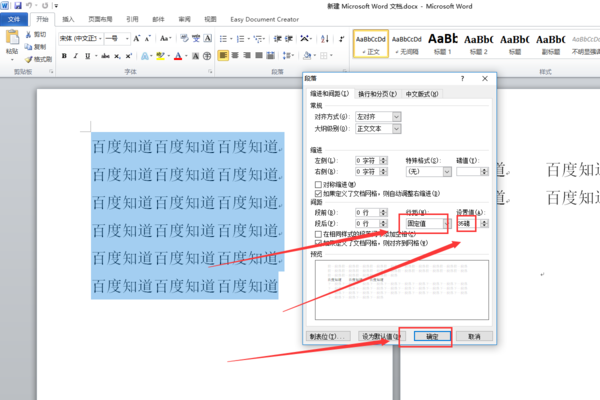Image resolution: width=600 pixels, height=400 pixels.
Task: Click the Enclose Characters circled-character icon
Action: click(207, 56)
